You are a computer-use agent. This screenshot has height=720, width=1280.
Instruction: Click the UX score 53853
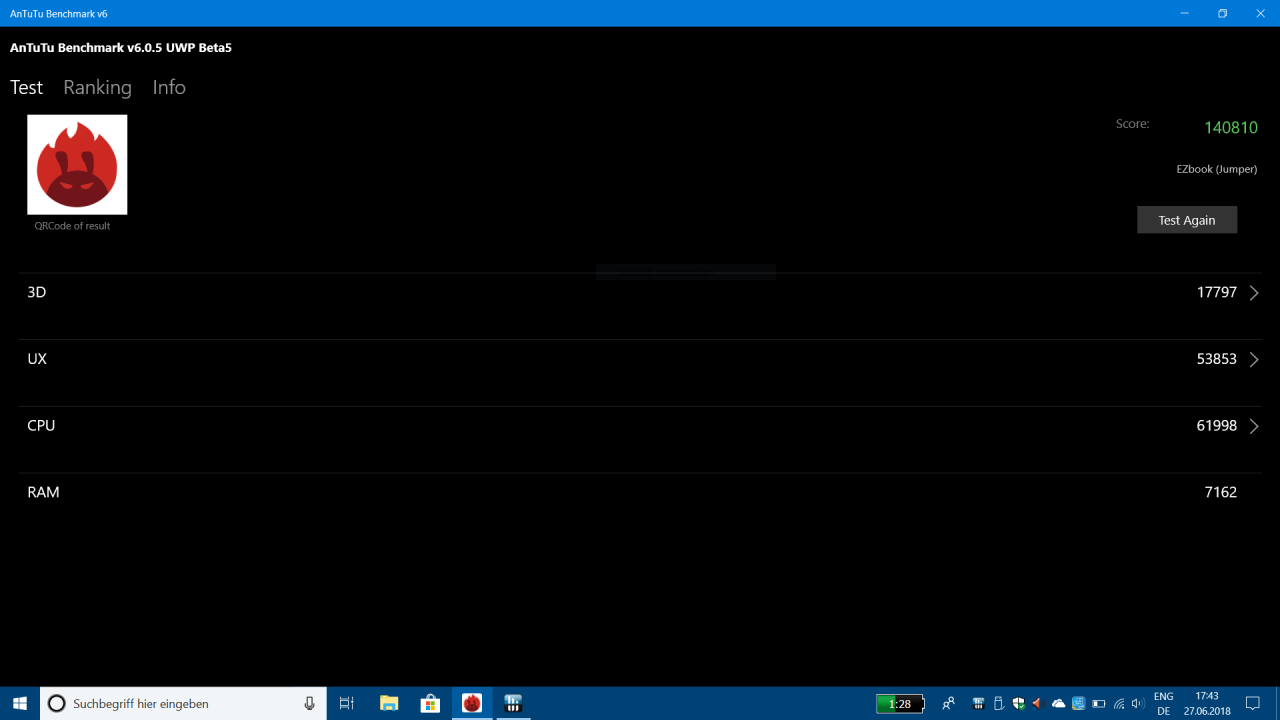1217,359
